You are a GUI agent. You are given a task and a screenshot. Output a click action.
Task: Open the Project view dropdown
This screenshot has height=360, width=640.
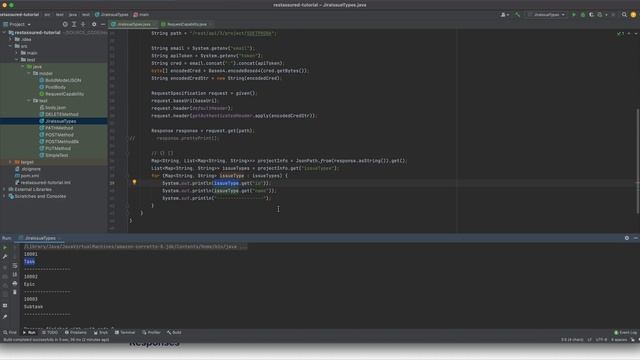[x=17, y=24]
